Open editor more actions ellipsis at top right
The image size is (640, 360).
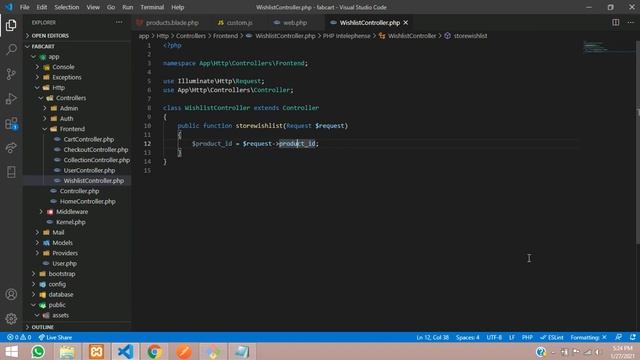pyautogui.click(x=631, y=22)
